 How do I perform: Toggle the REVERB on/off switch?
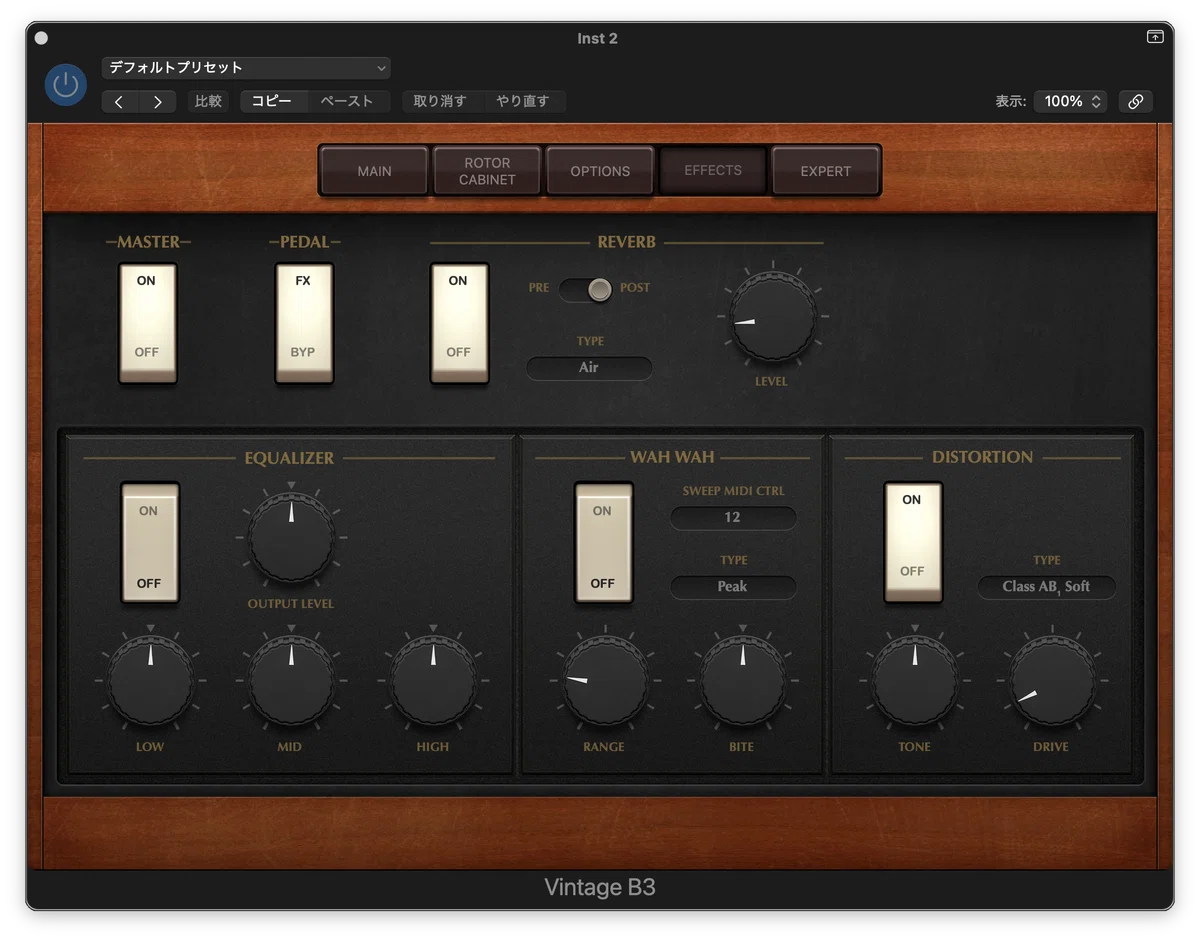[x=459, y=323]
